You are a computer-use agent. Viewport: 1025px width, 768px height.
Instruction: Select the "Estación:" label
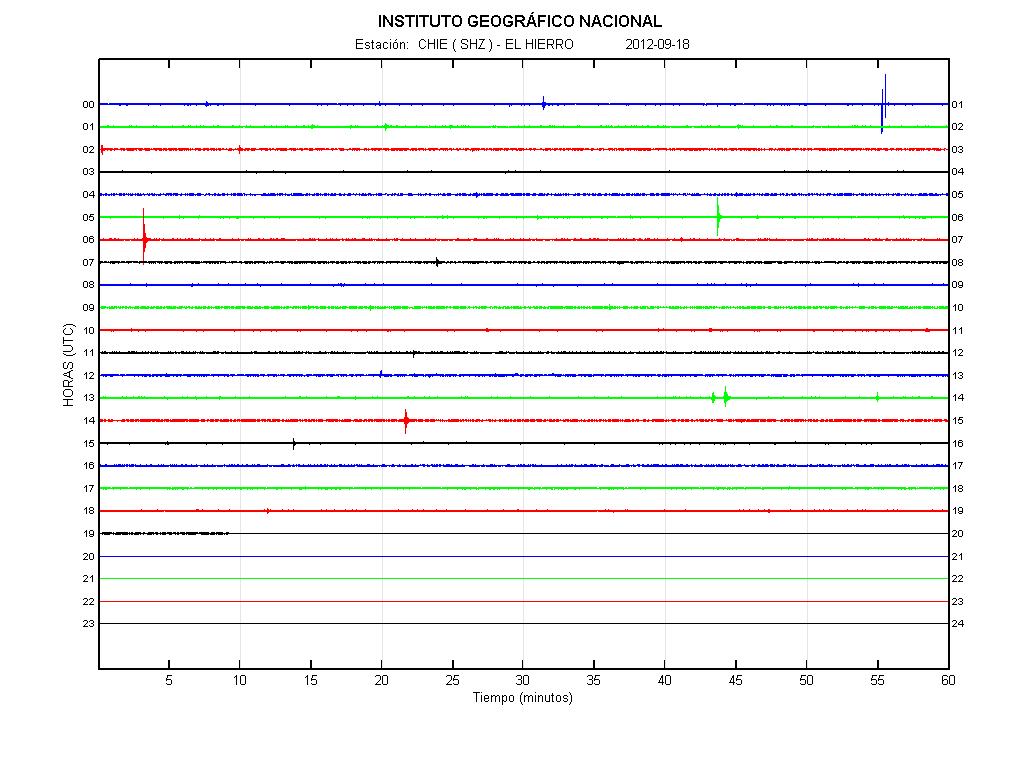coord(382,44)
